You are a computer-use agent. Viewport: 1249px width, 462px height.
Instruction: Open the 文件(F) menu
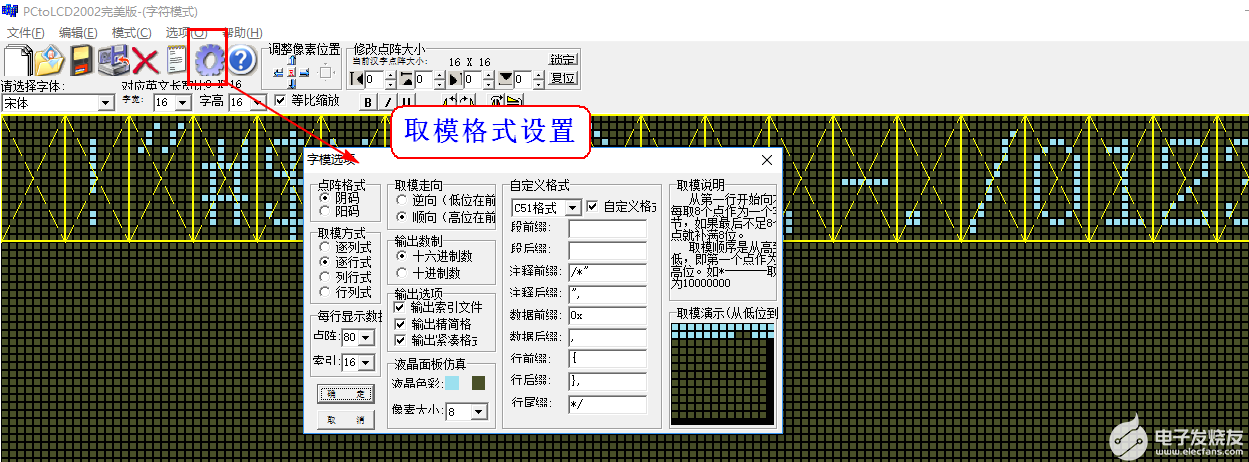pos(26,33)
